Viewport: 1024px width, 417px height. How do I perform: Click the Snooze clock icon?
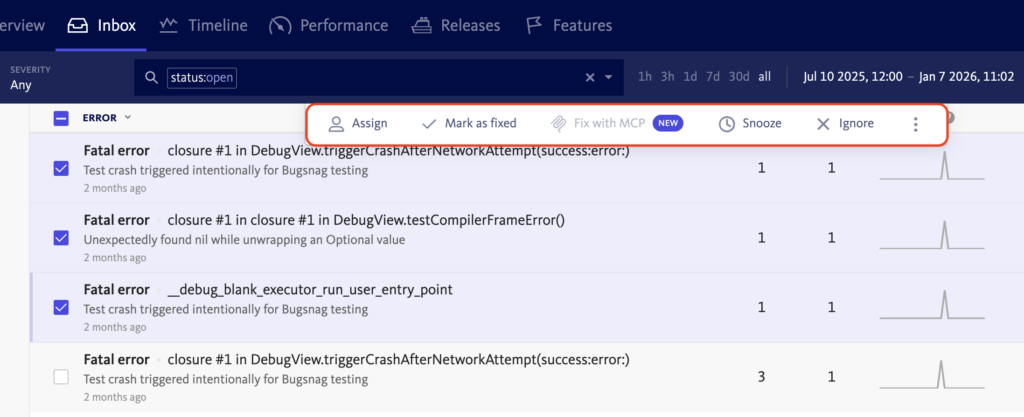726,123
